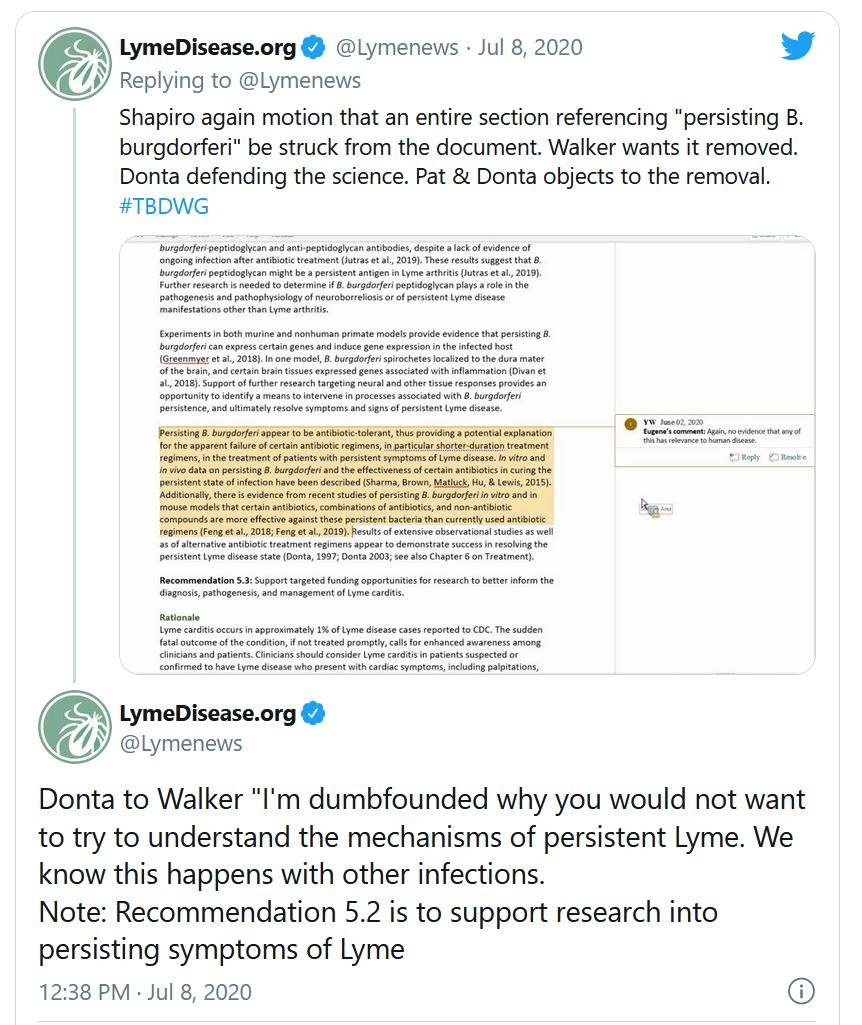Click the top LymeDisease.org tick avatar
862x1025 pixels.
coord(74,62)
